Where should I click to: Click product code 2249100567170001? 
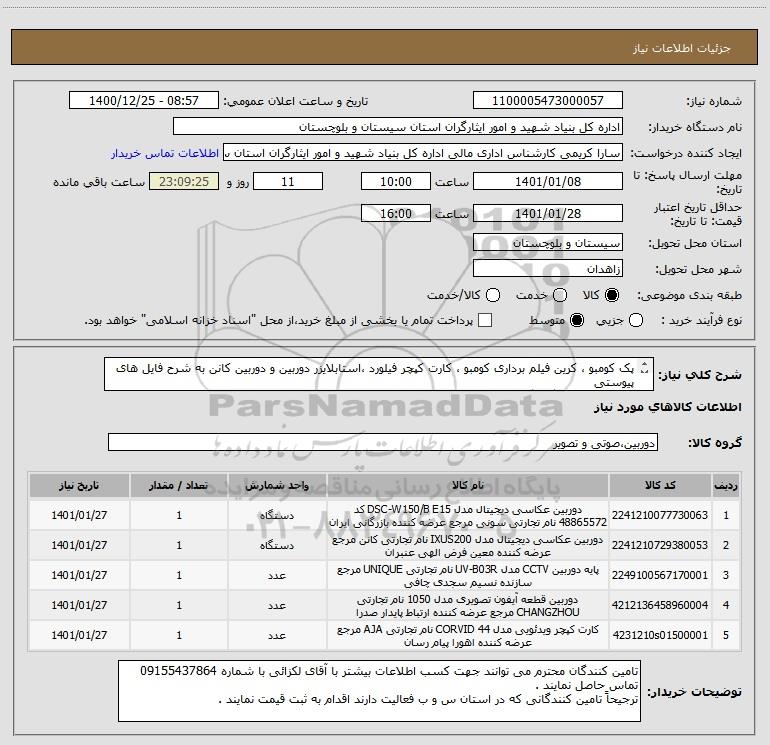pyautogui.click(x=660, y=575)
